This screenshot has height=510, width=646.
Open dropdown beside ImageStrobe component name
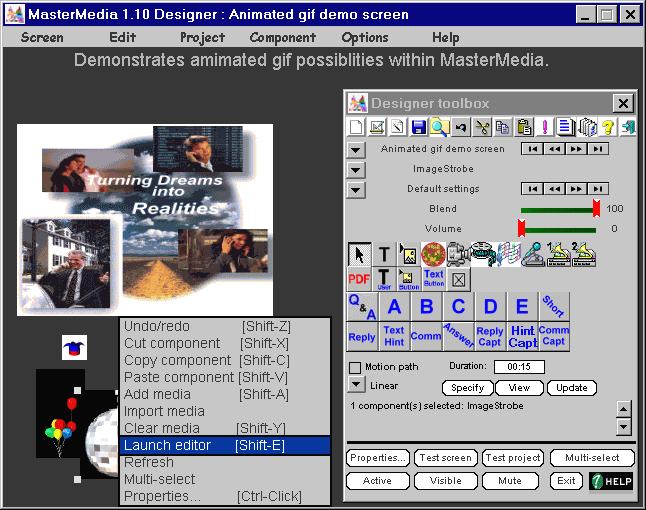[356, 169]
